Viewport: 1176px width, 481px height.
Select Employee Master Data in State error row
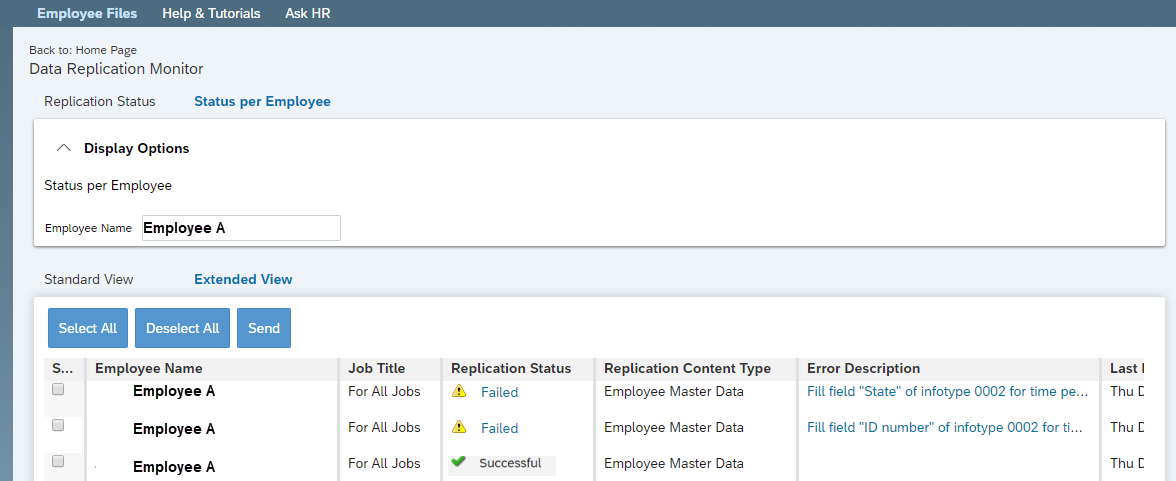pyautogui.click(x=674, y=391)
